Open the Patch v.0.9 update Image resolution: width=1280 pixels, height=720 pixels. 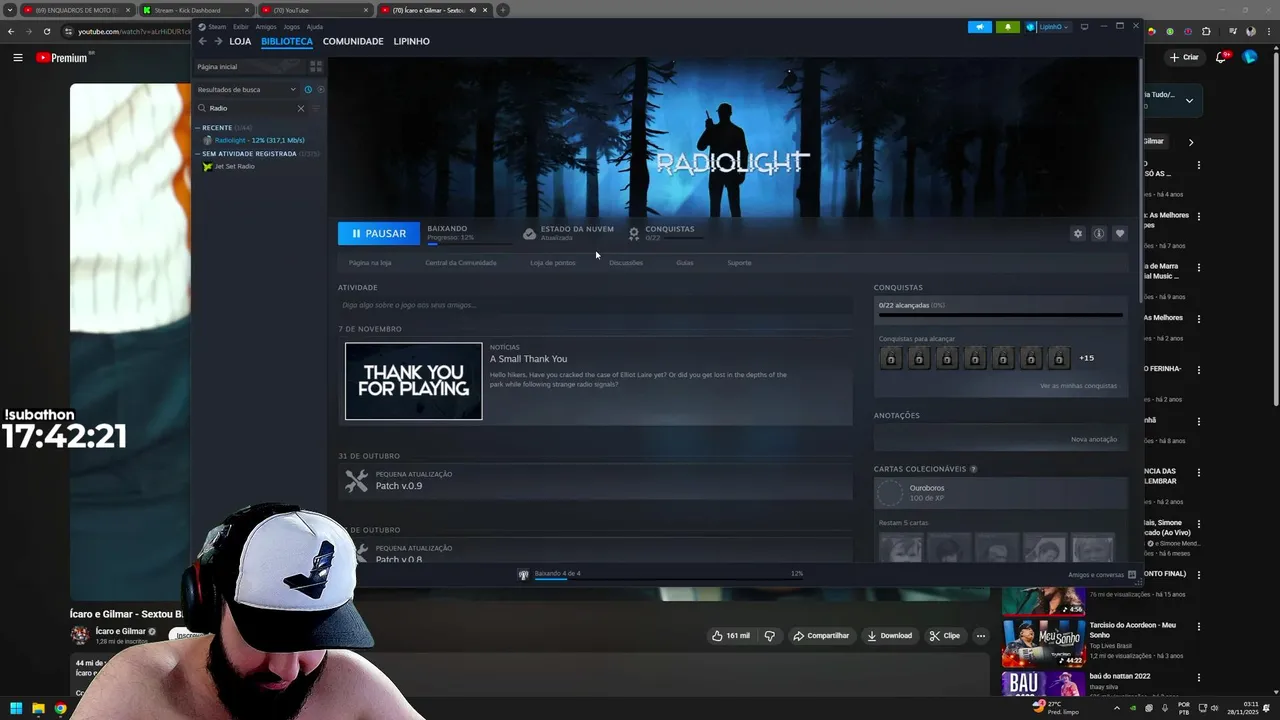tap(399, 486)
